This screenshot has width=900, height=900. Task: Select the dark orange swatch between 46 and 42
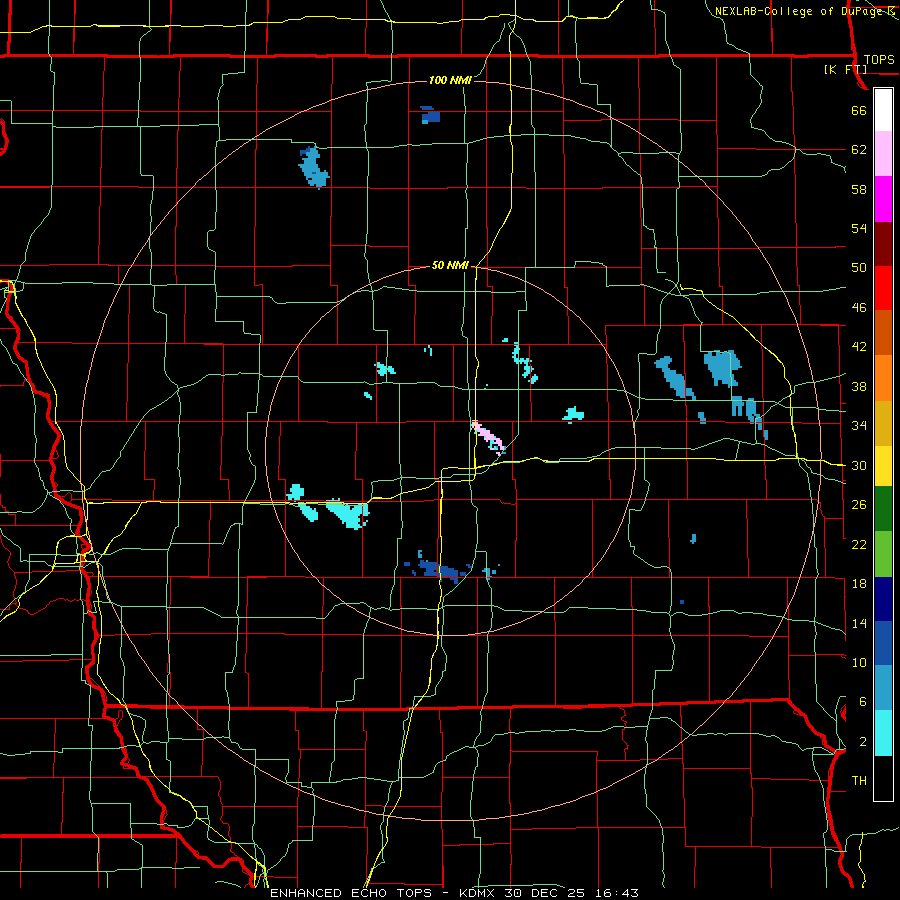pos(883,333)
